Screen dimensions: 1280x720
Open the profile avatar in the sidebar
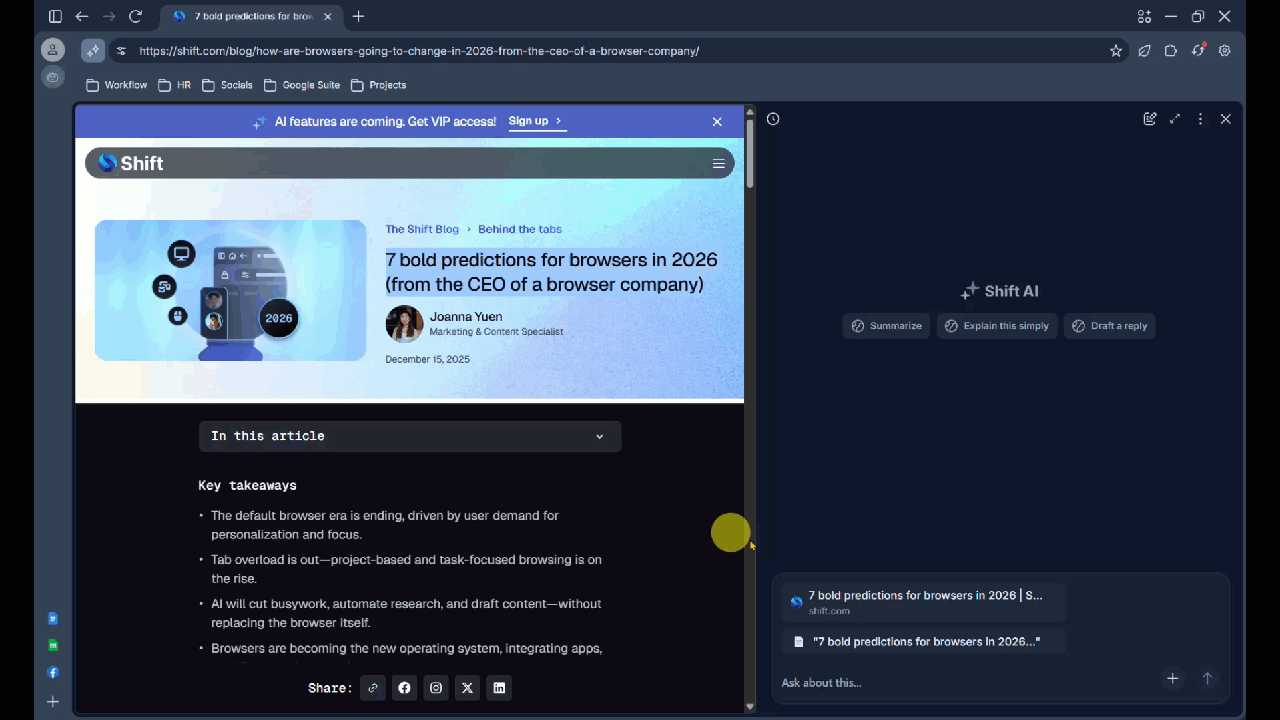[53, 50]
